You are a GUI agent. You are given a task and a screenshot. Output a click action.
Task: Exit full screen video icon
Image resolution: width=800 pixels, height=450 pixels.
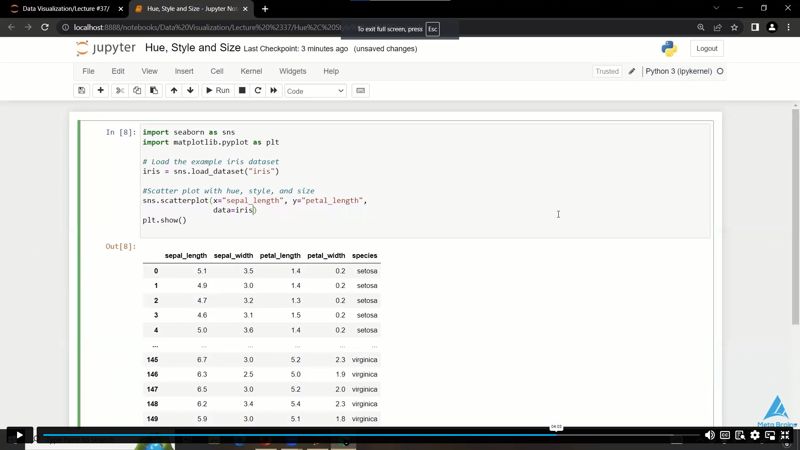(x=785, y=435)
